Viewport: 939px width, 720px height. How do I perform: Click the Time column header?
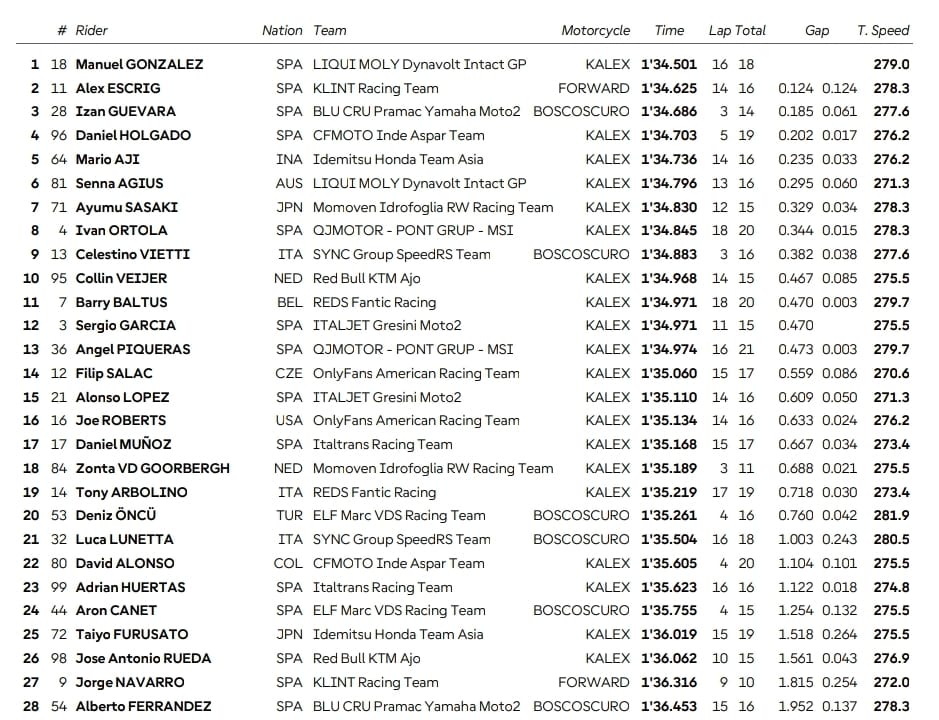coord(669,30)
